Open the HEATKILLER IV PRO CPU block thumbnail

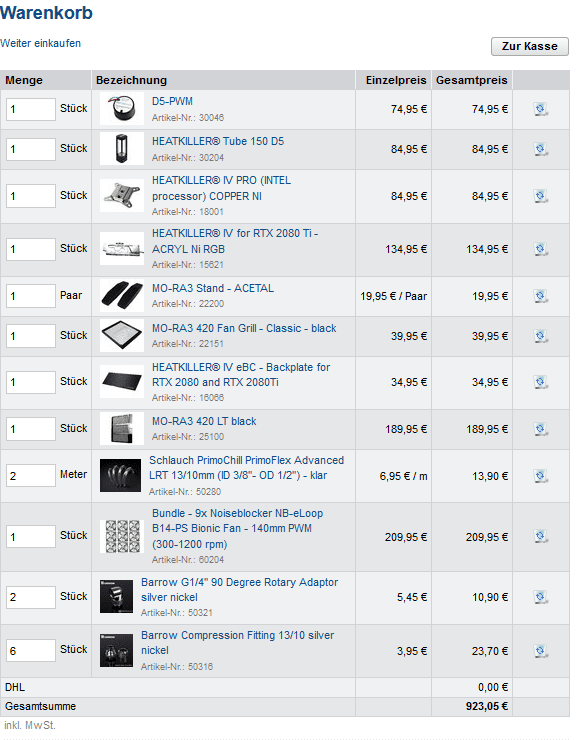tap(122, 196)
